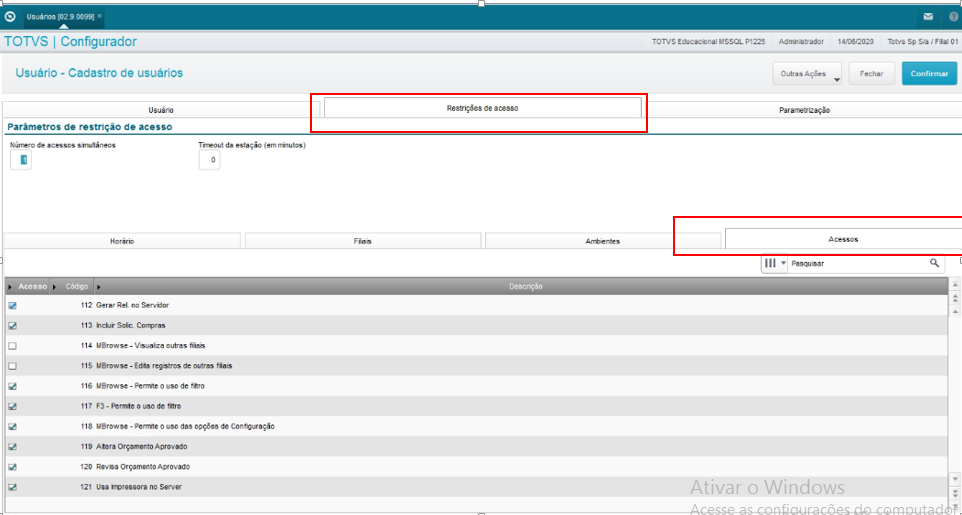Move grid down one row with scrollbar arrow
This screenshot has height=515, width=962.
coord(954,478)
